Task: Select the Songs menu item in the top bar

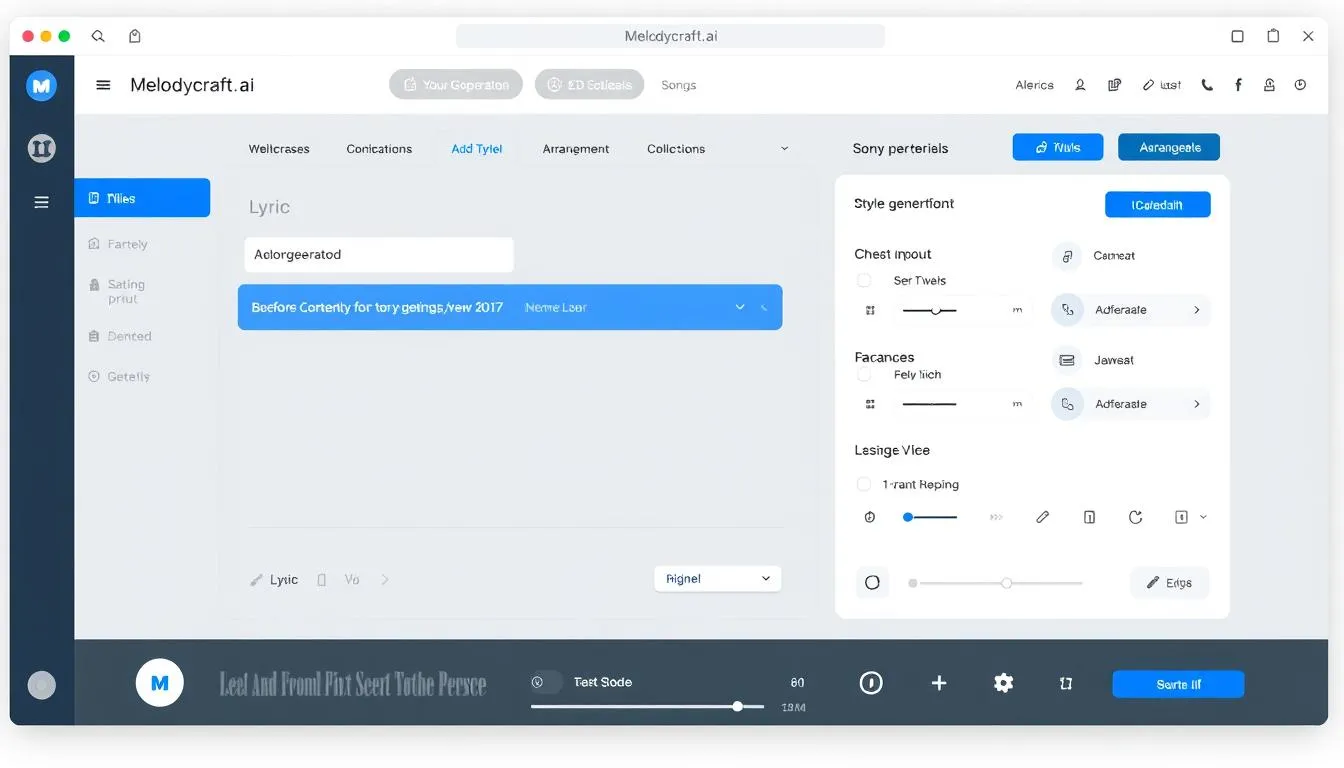Action: [x=678, y=85]
